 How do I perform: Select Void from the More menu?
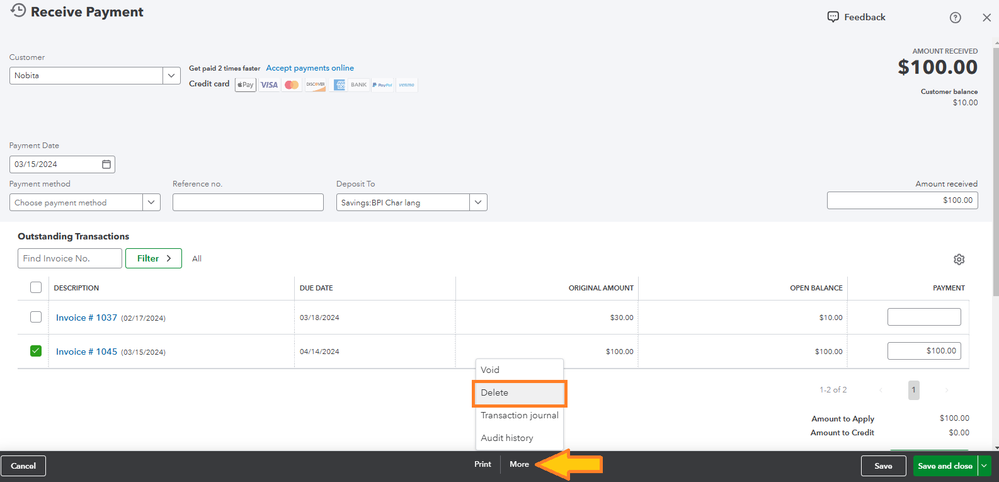pyautogui.click(x=519, y=370)
